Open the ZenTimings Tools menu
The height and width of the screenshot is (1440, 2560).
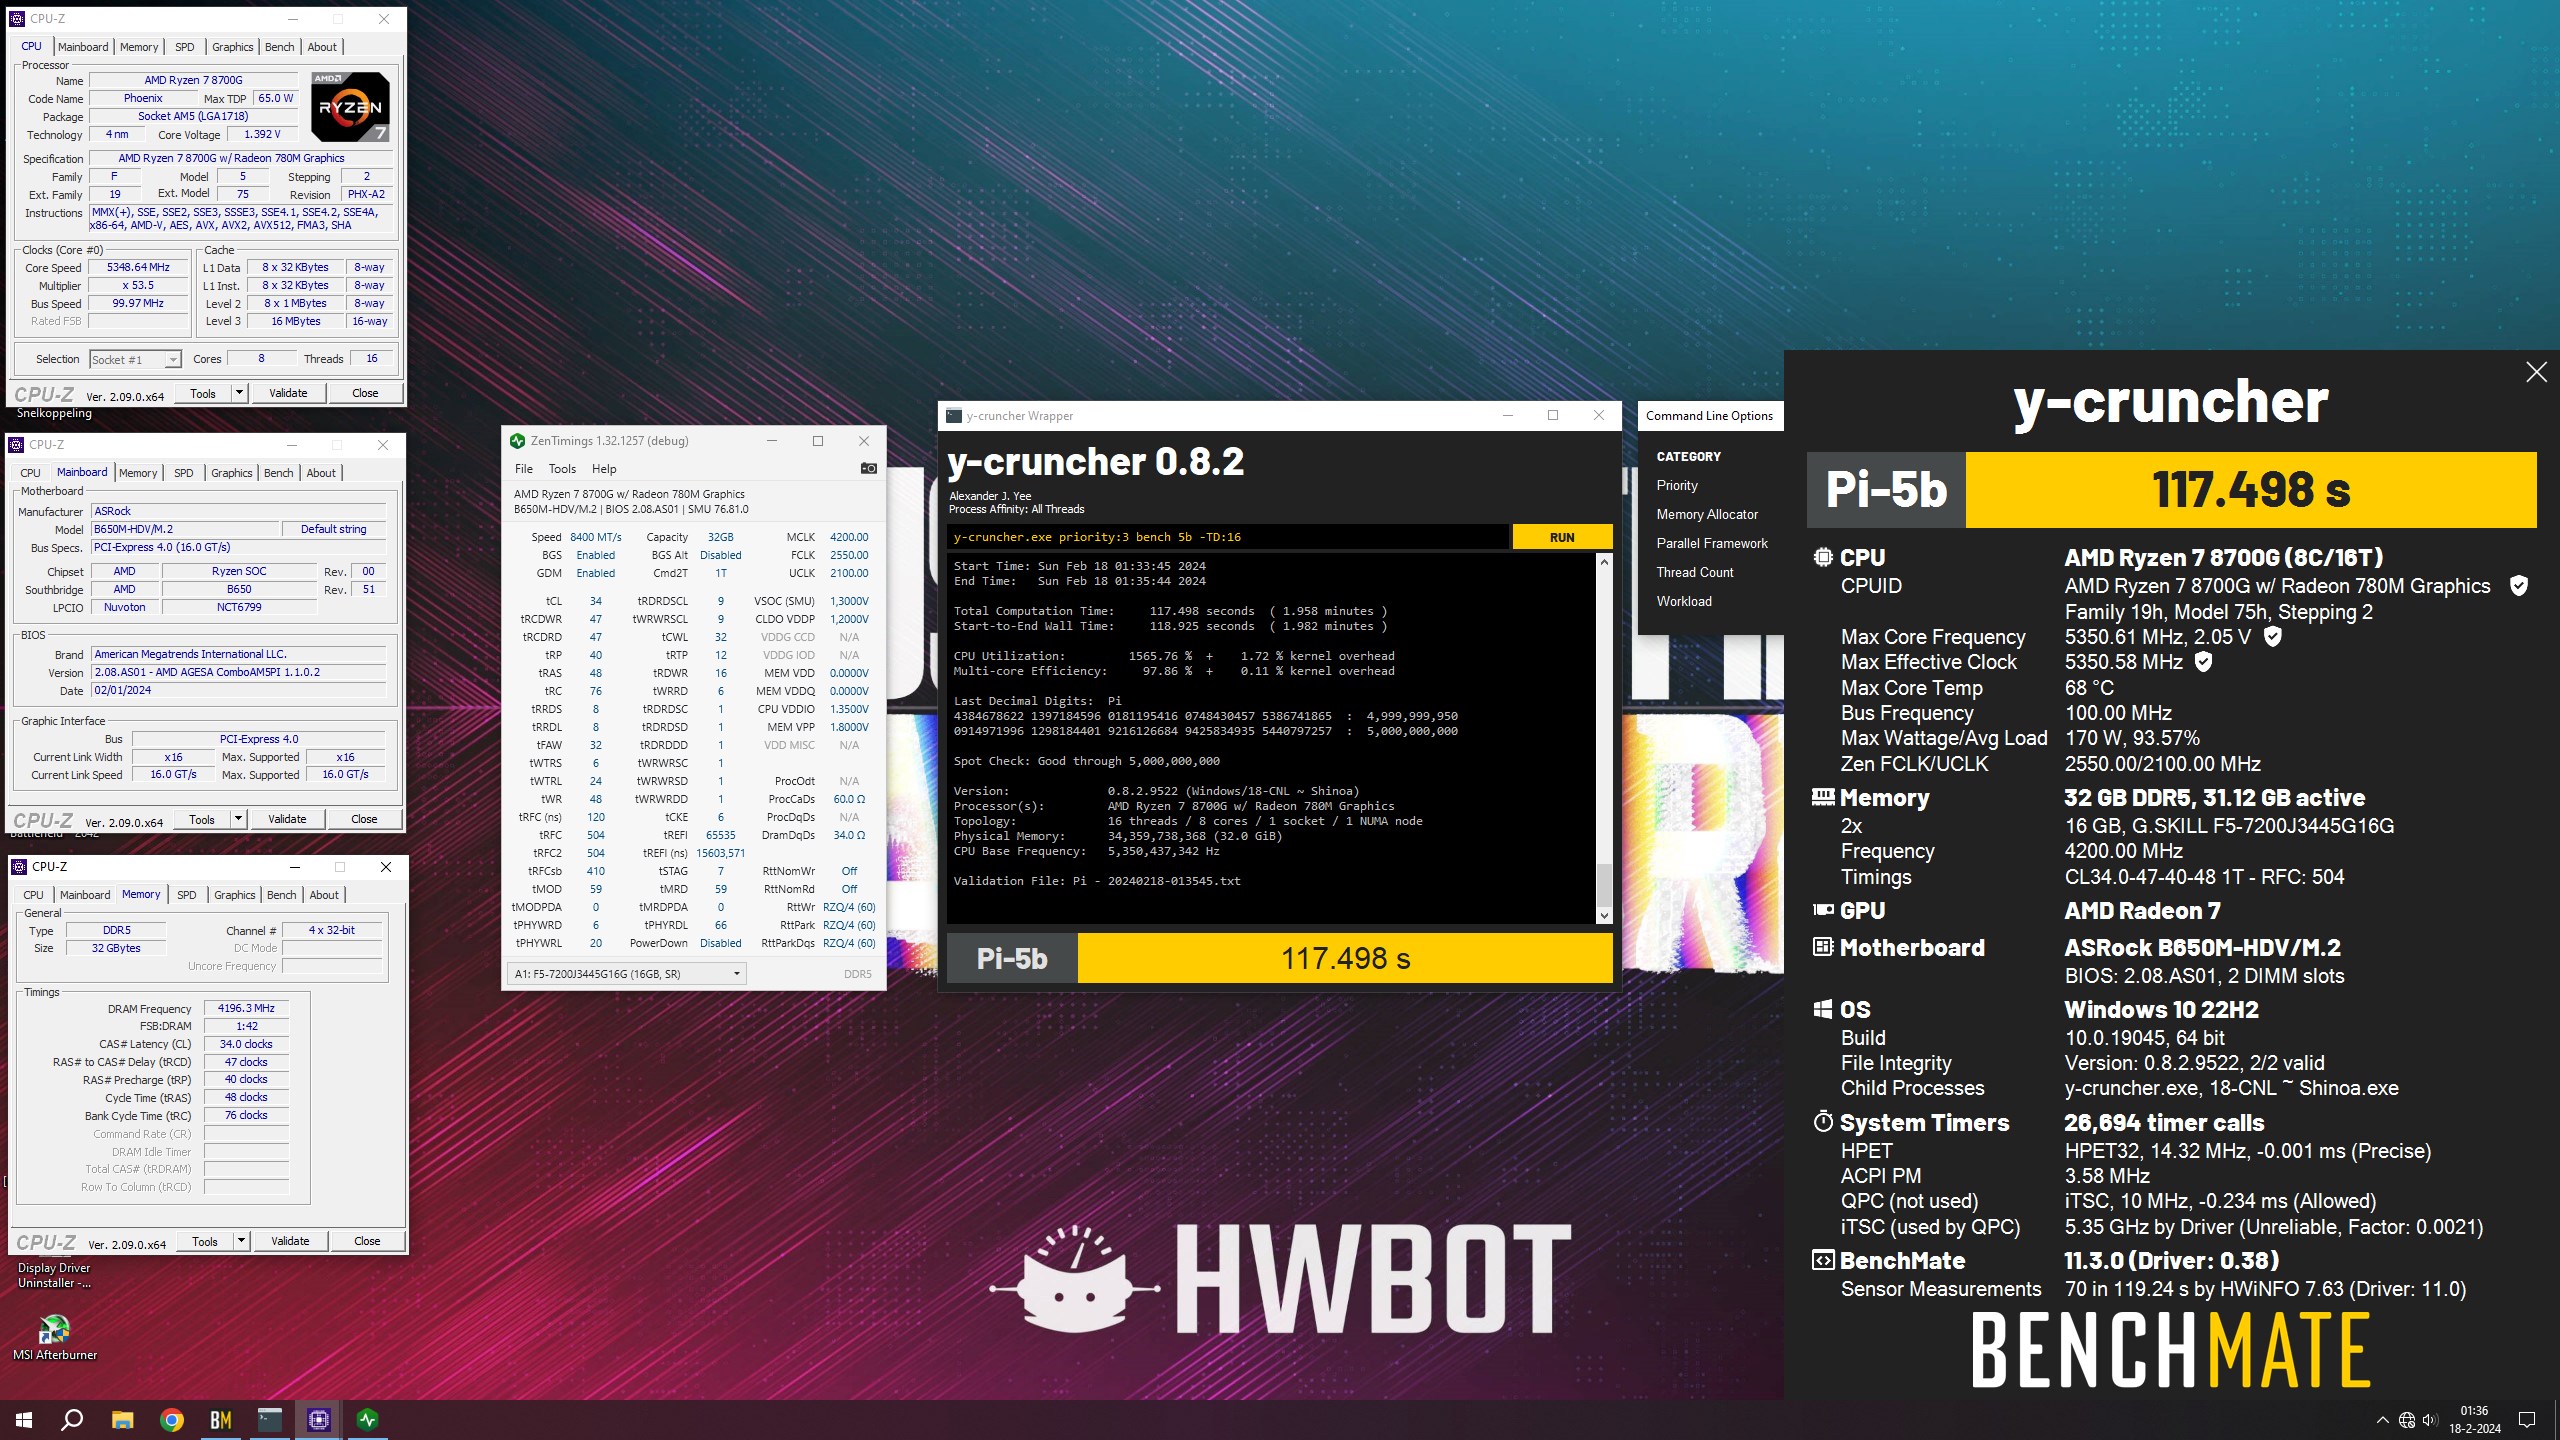click(x=562, y=469)
